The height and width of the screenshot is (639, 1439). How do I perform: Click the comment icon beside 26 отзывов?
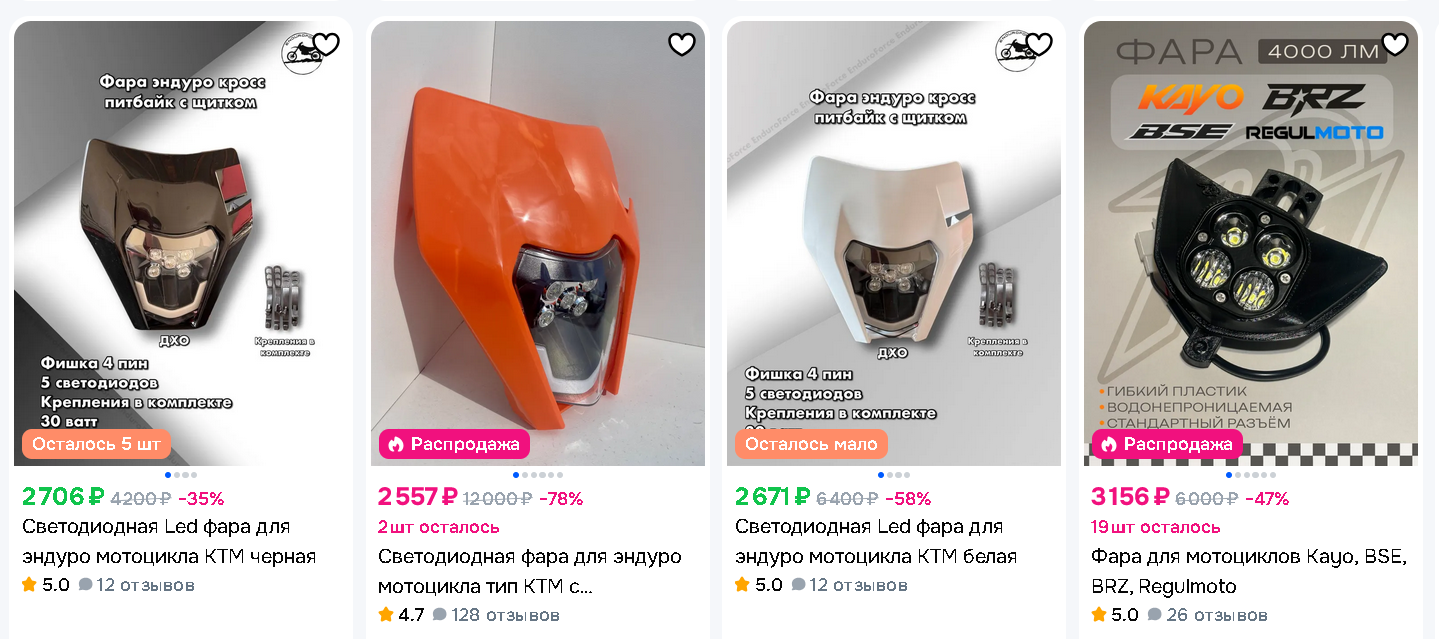pyautogui.click(x=1154, y=615)
